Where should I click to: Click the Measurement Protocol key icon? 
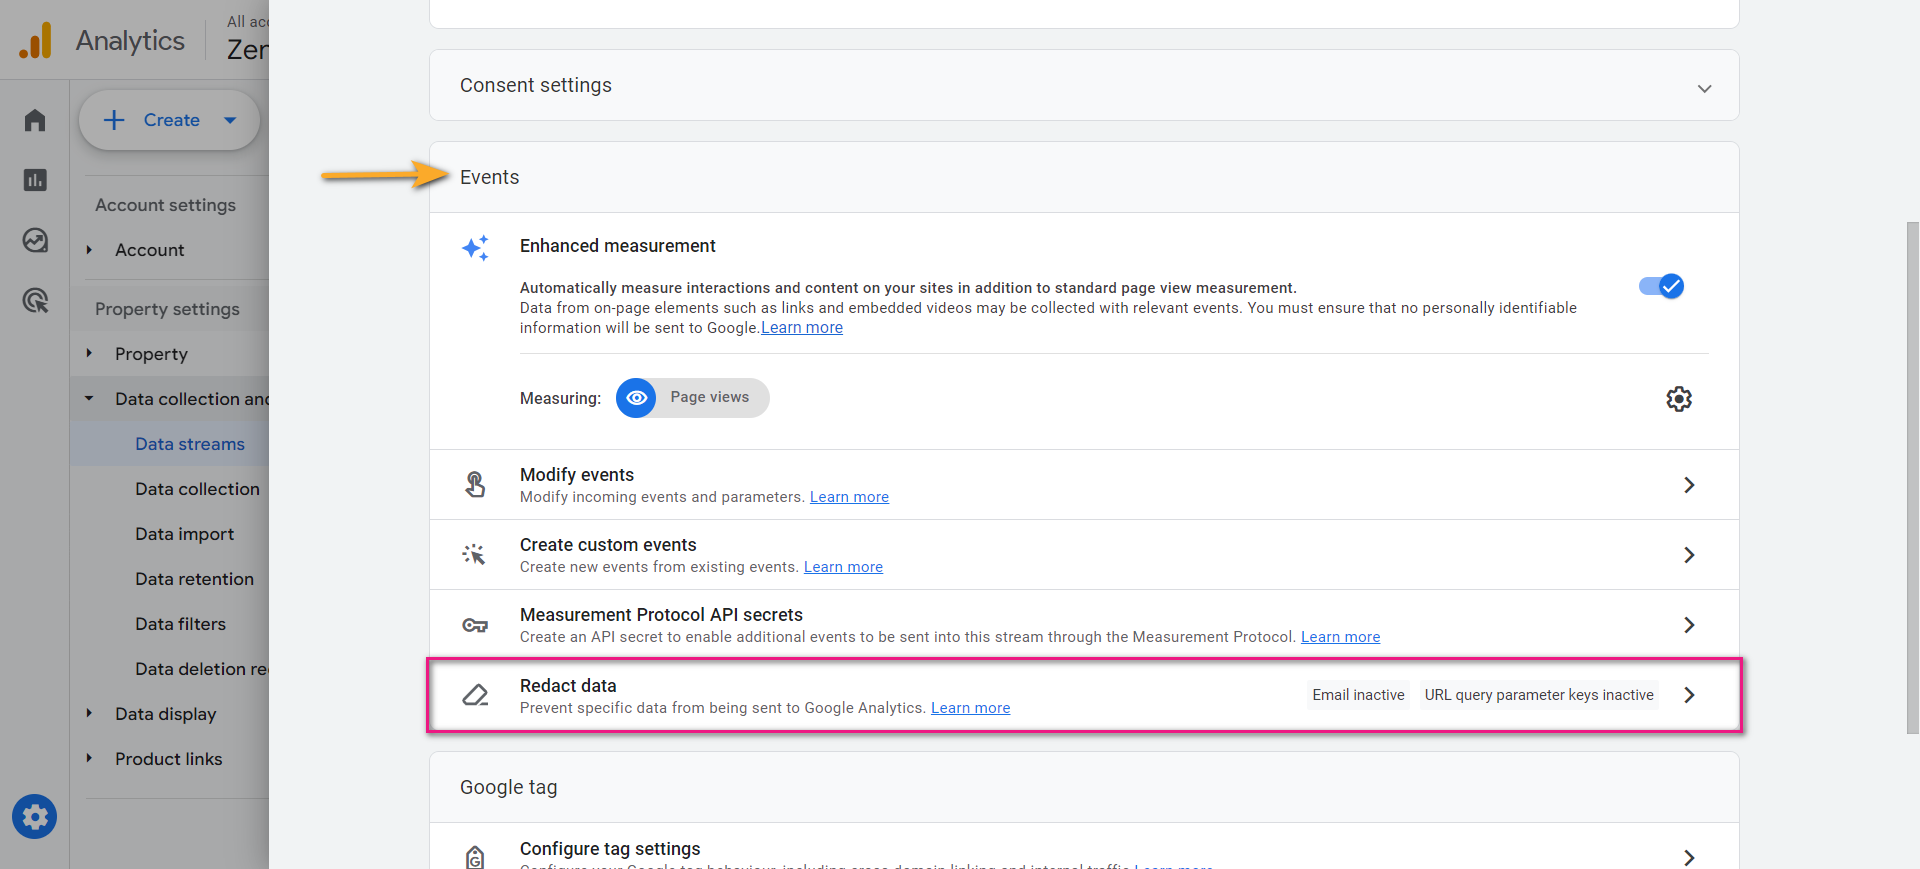[x=475, y=625]
